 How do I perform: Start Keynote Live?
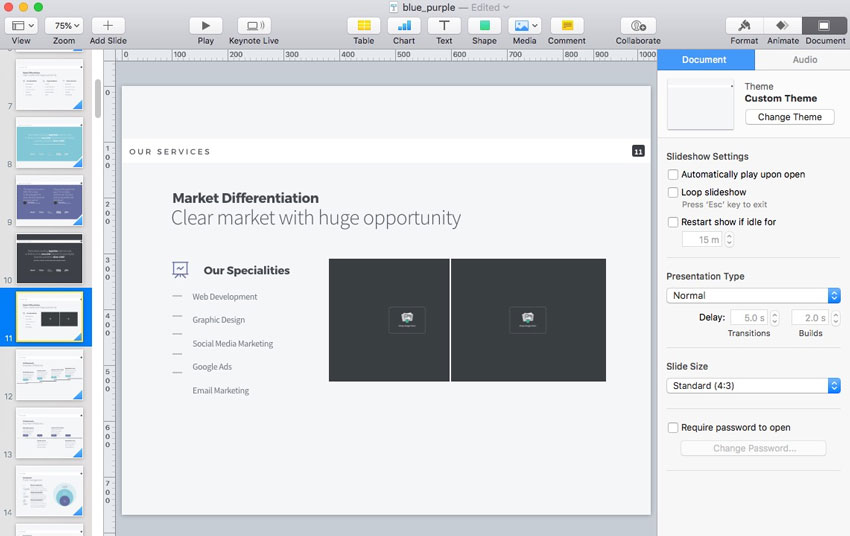(254, 25)
